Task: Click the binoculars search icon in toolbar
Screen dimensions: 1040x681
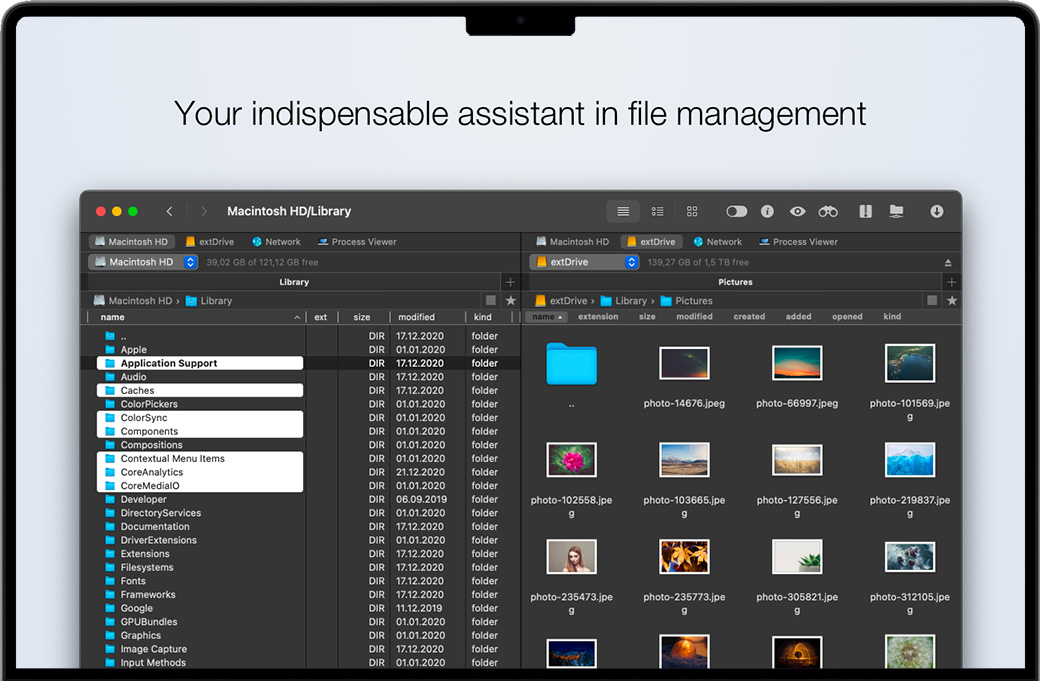Action: (828, 211)
